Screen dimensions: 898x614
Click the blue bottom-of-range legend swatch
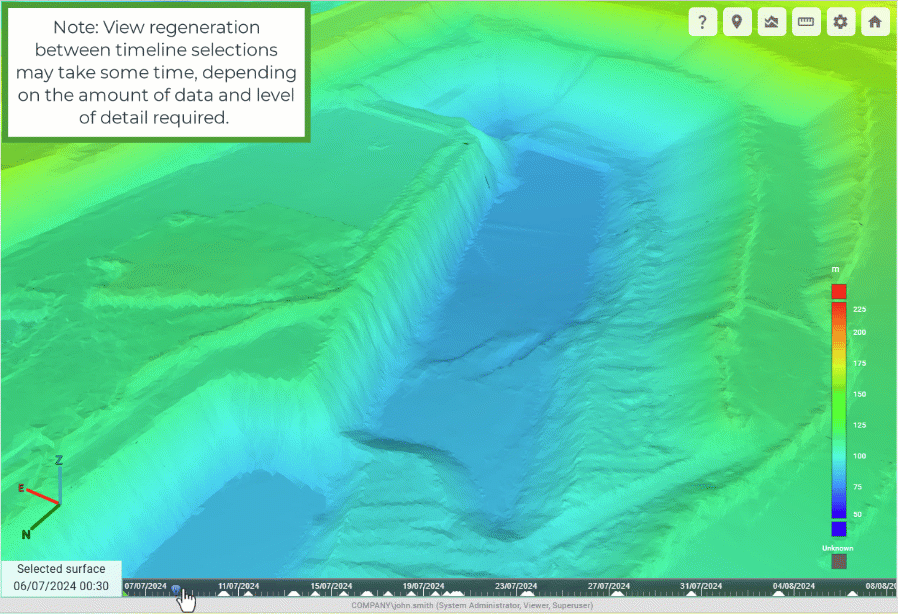[839, 529]
